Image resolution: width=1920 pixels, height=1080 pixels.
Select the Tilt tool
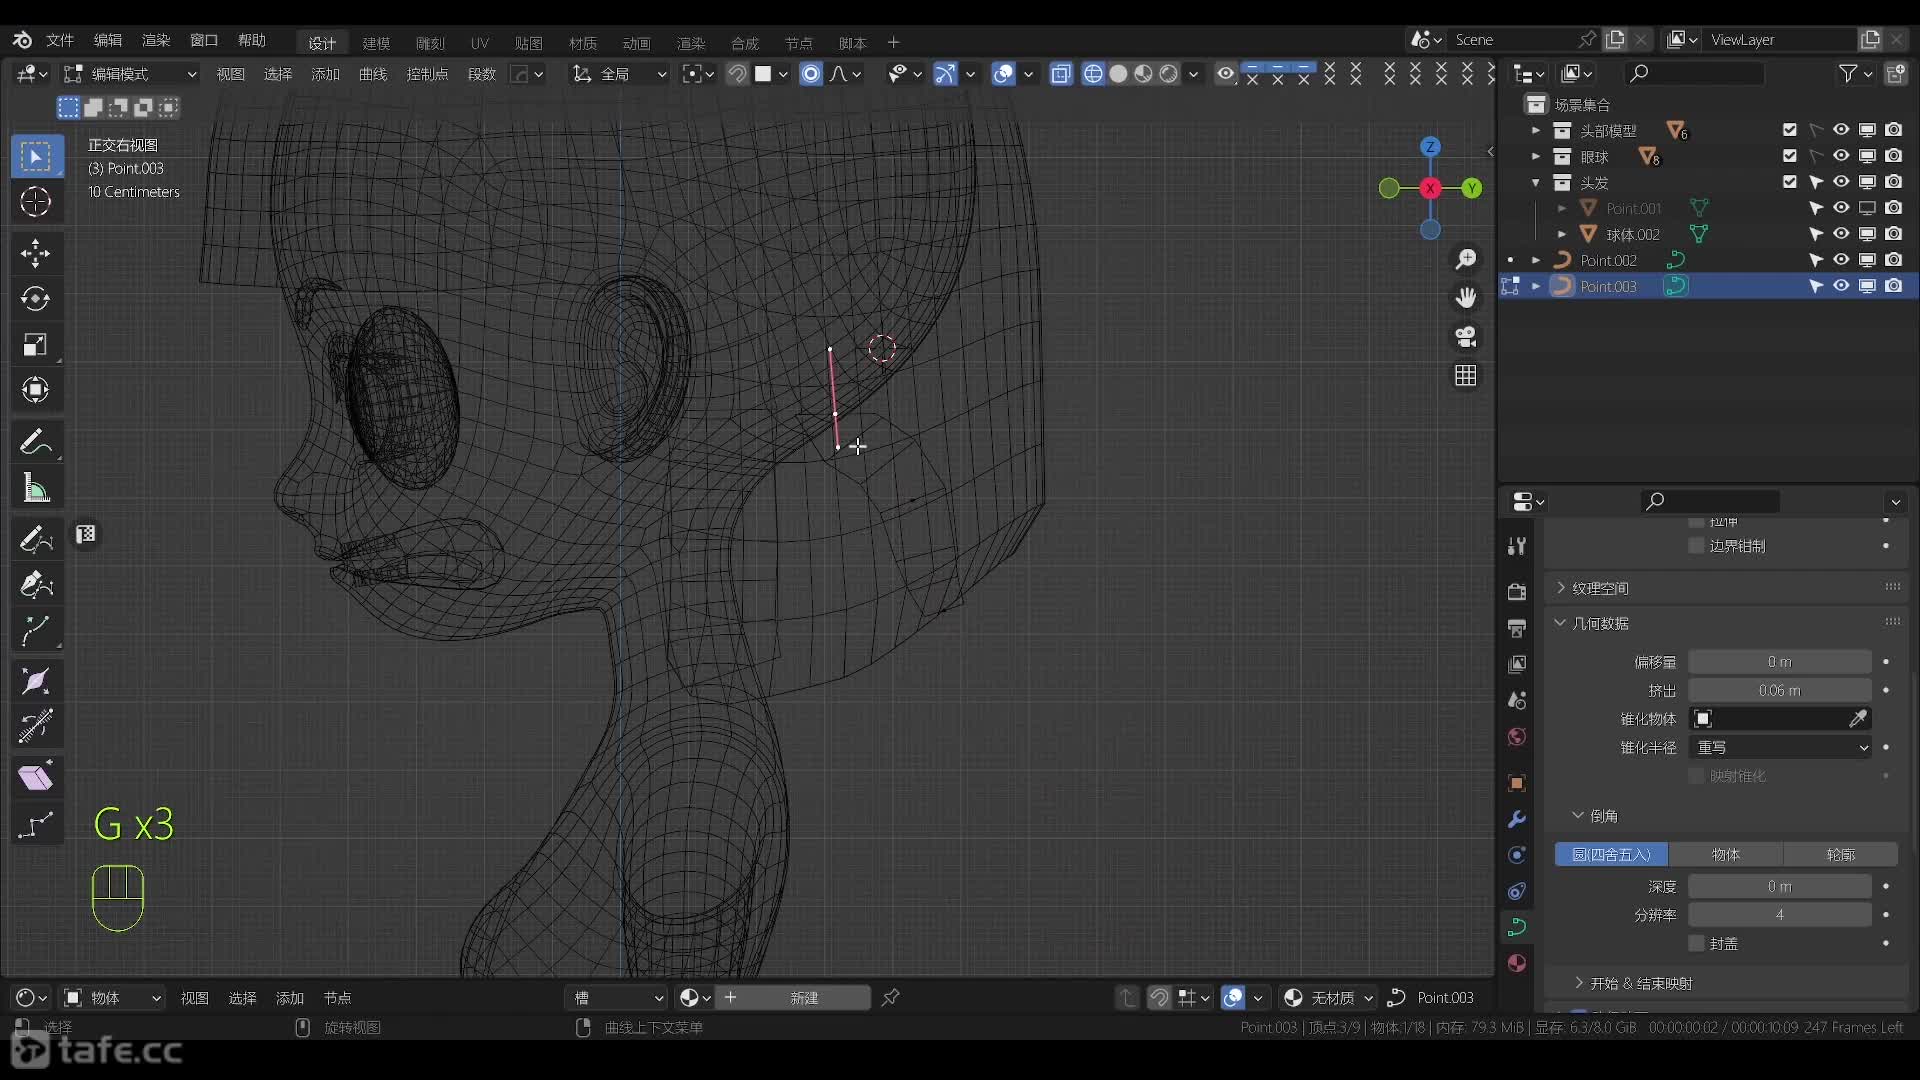coord(36,727)
